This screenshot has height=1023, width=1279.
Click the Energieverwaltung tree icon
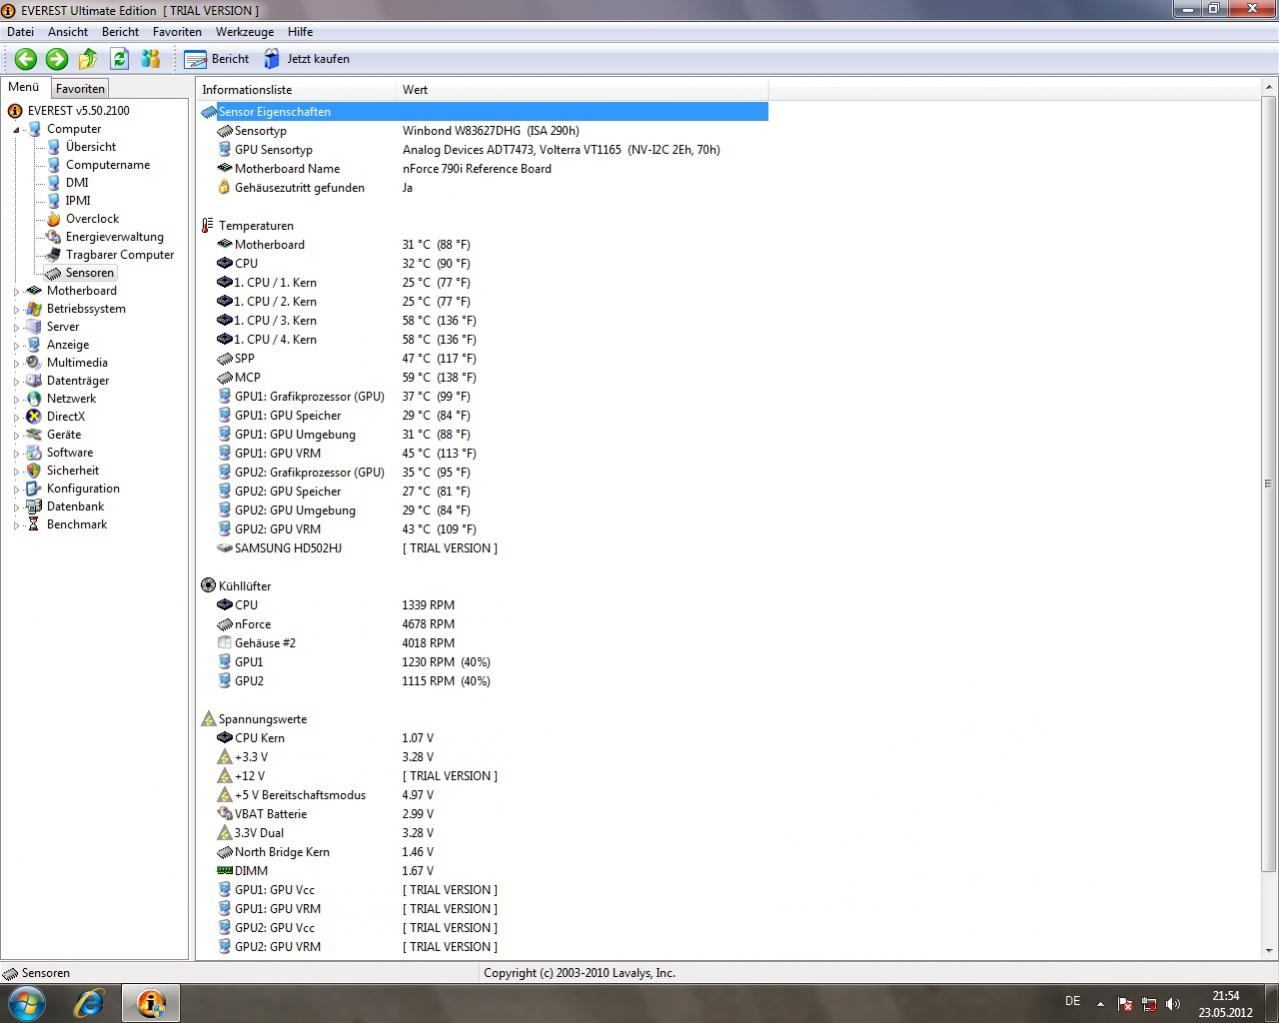53,237
